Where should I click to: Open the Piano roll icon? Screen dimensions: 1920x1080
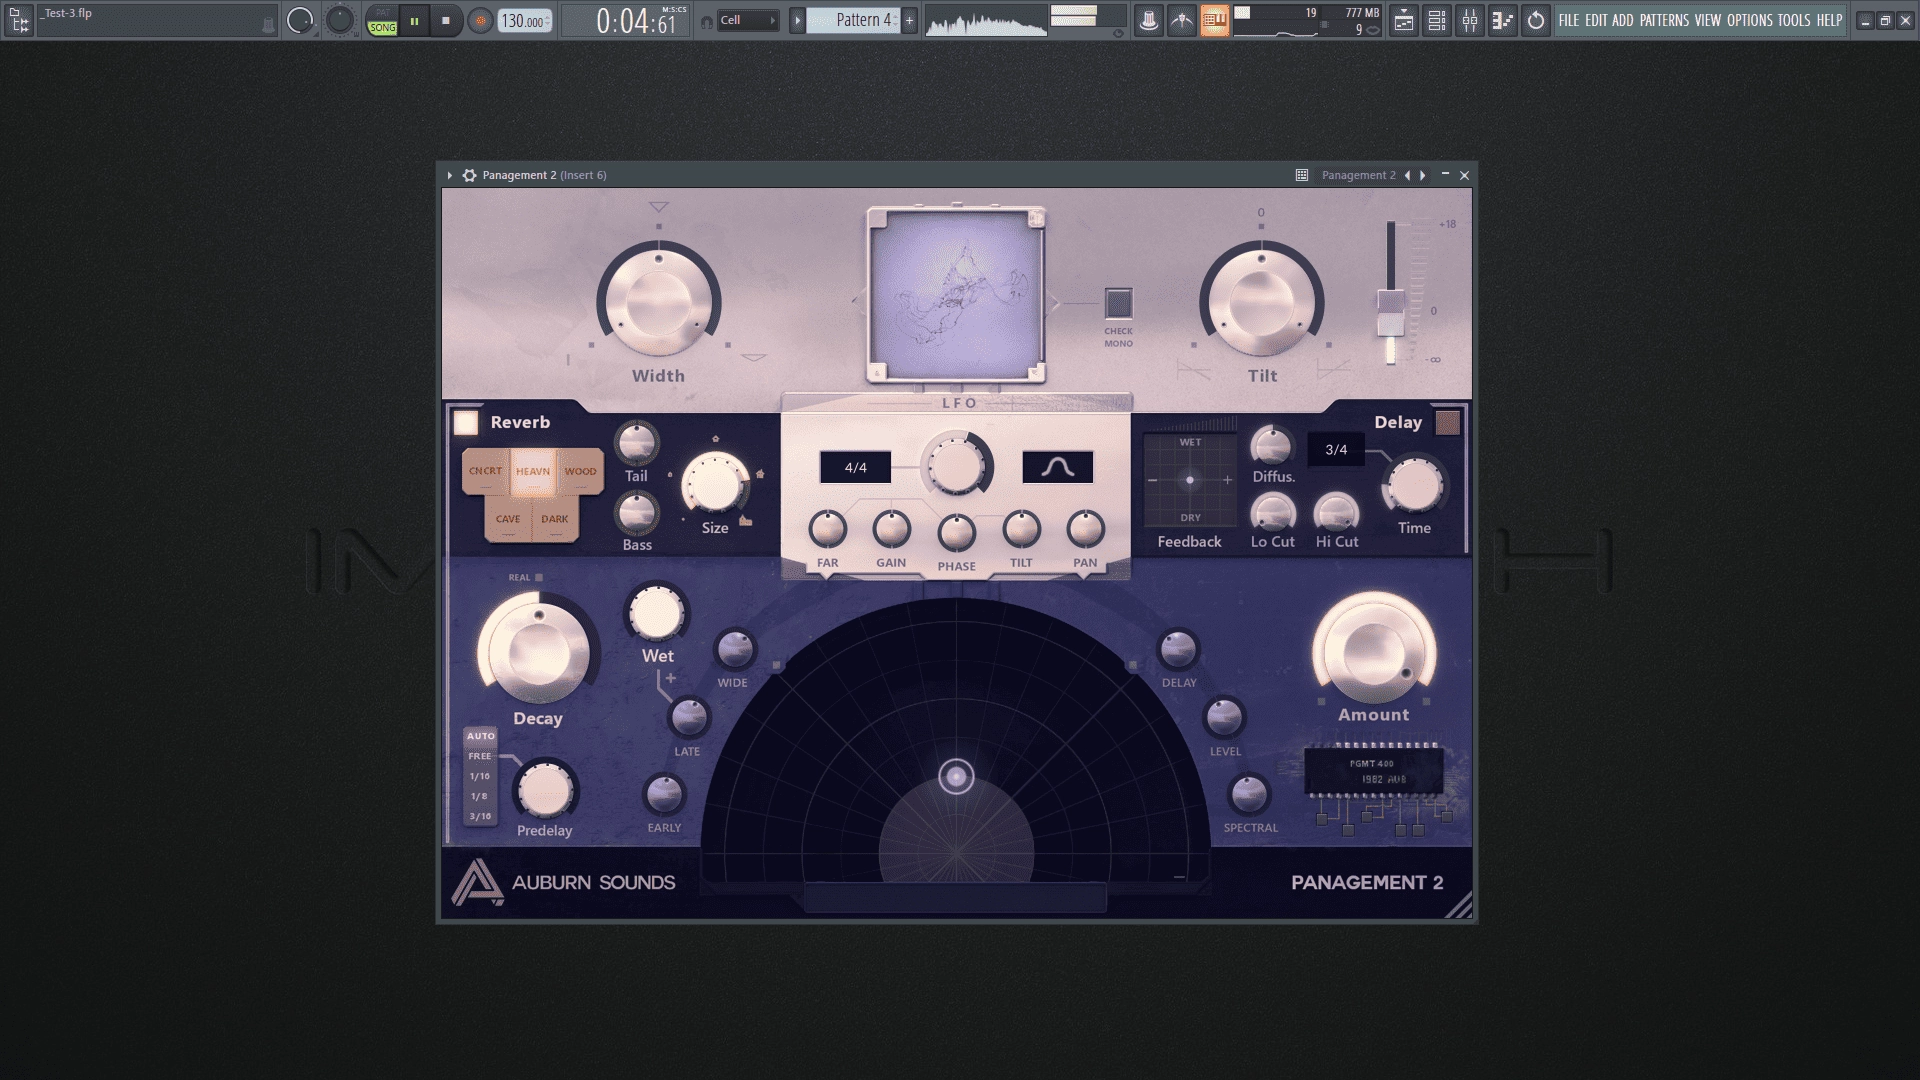pyautogui.click(x=1503, y=20)
